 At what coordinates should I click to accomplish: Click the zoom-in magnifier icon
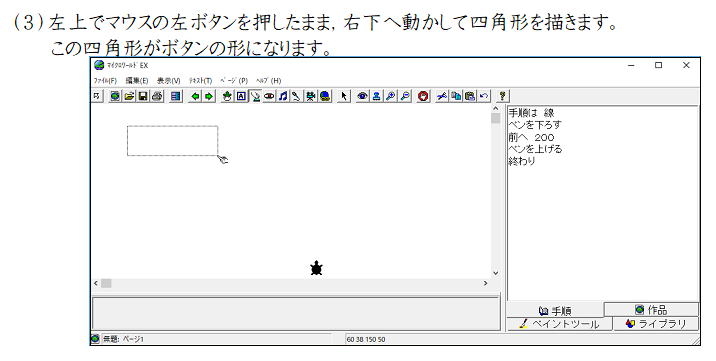(390, 96)
